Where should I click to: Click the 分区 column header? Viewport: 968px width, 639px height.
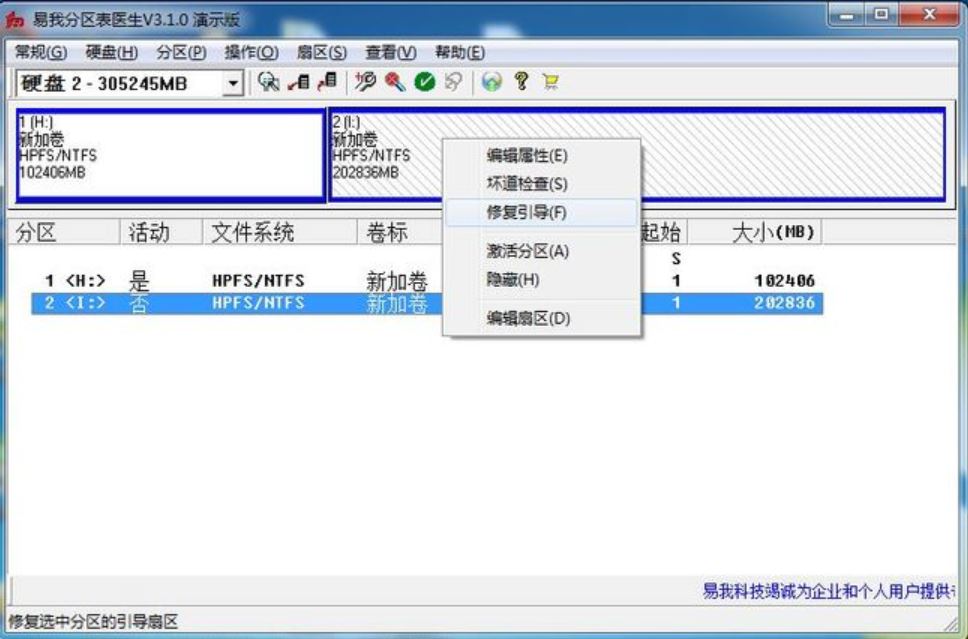pos(64,232)
